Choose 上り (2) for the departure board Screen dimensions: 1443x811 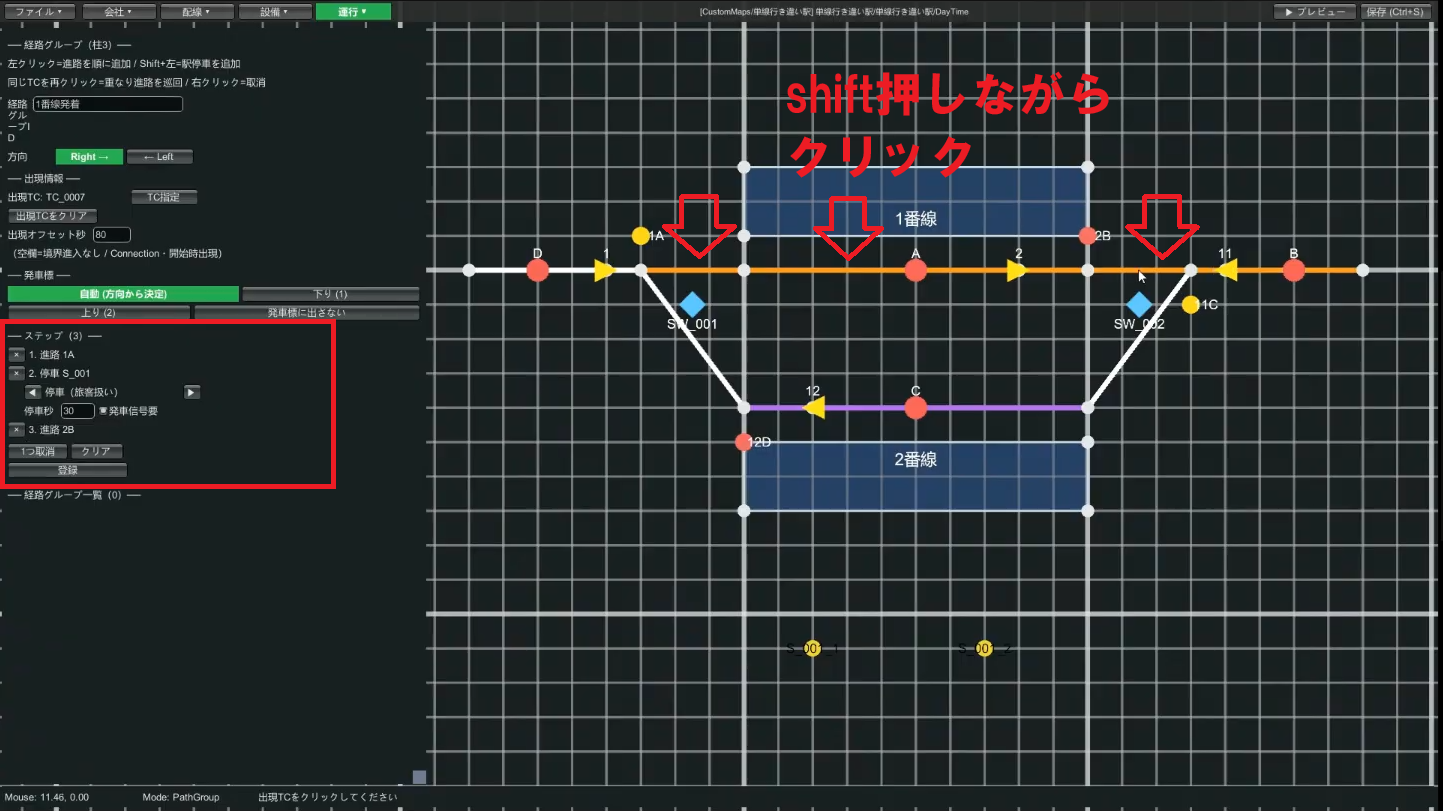(x=98, y=313)
